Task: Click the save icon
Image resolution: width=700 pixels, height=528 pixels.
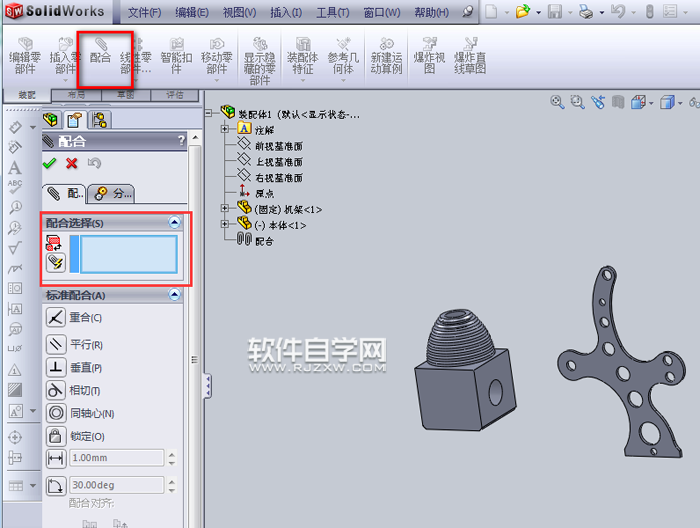Action: 554,11
